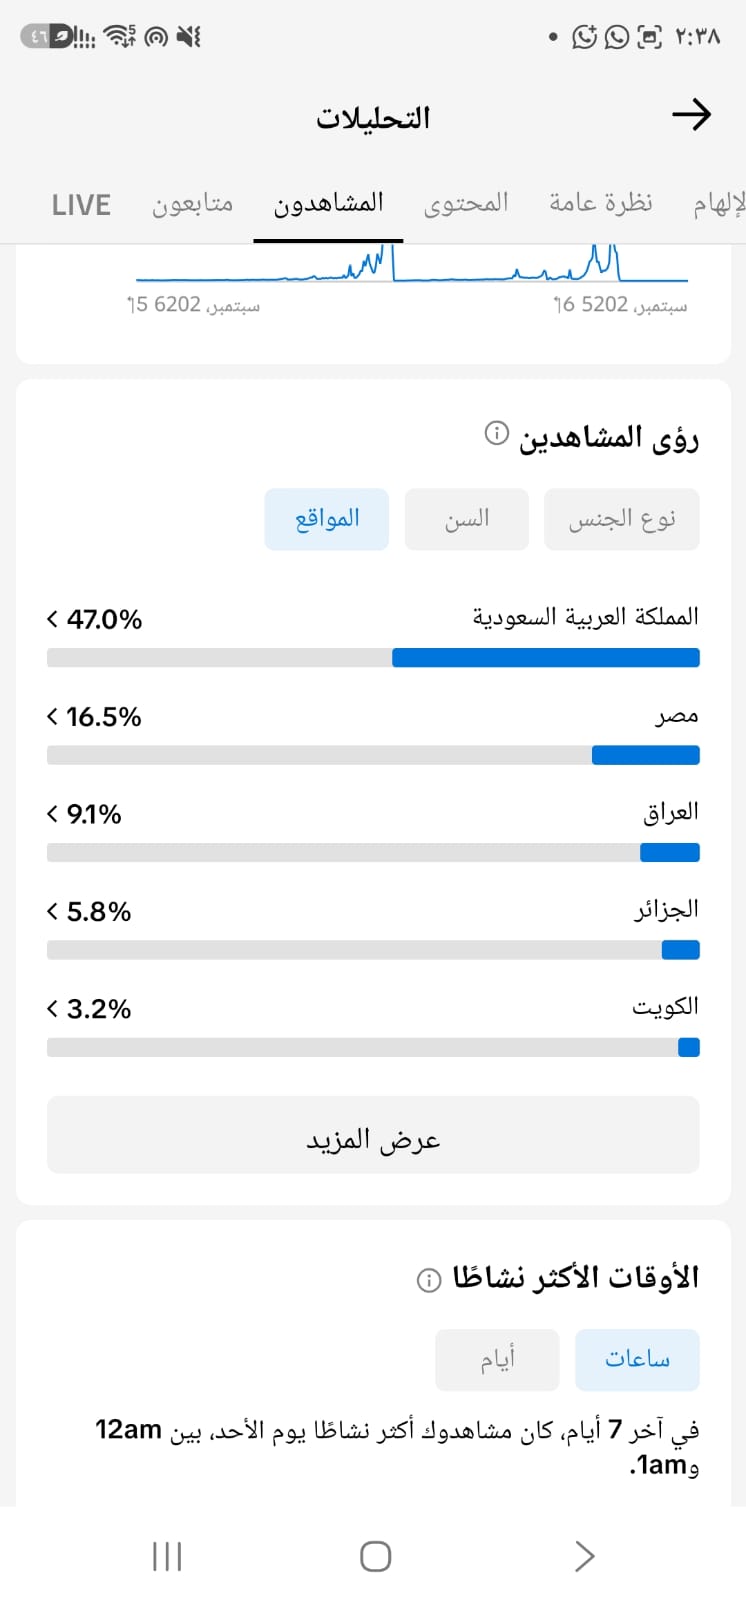Expand Saudi Arabia 47.0% chevron

click(52, 620)
